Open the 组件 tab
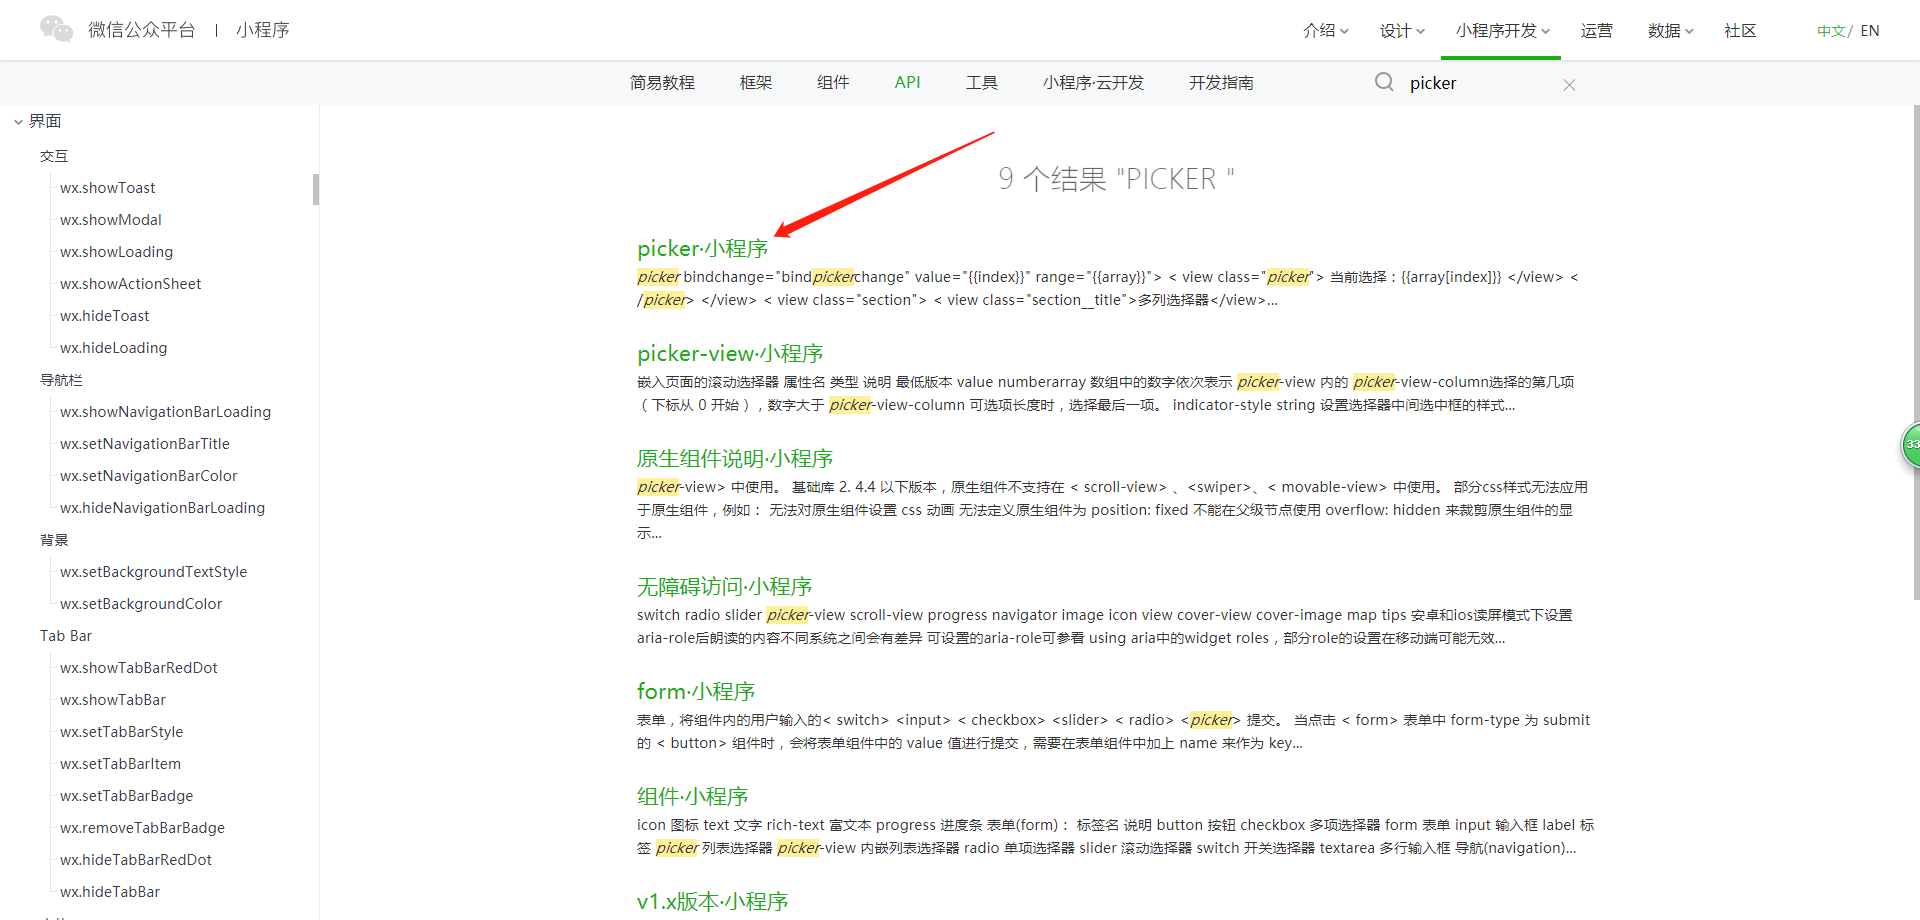Screen dimensions: 1920x920 833,83
